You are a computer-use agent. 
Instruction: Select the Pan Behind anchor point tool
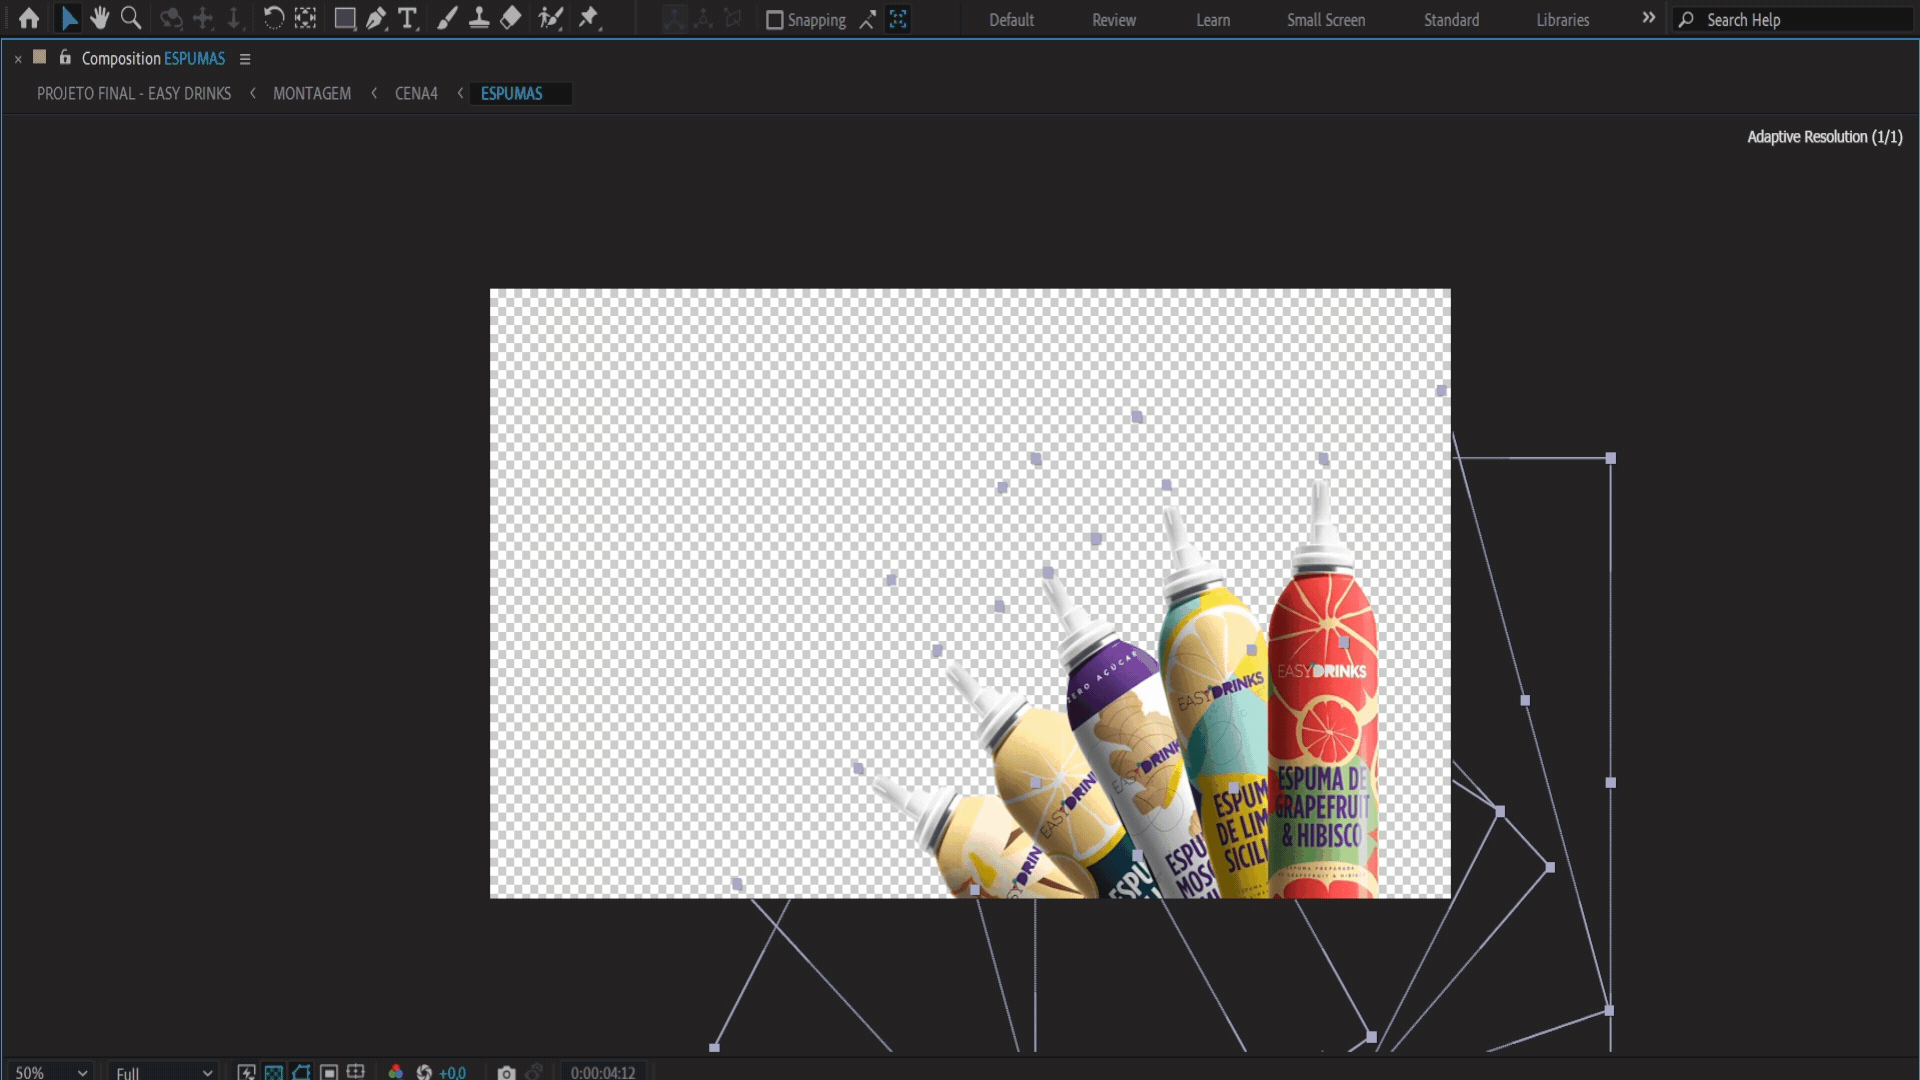[x=306, y=18]
